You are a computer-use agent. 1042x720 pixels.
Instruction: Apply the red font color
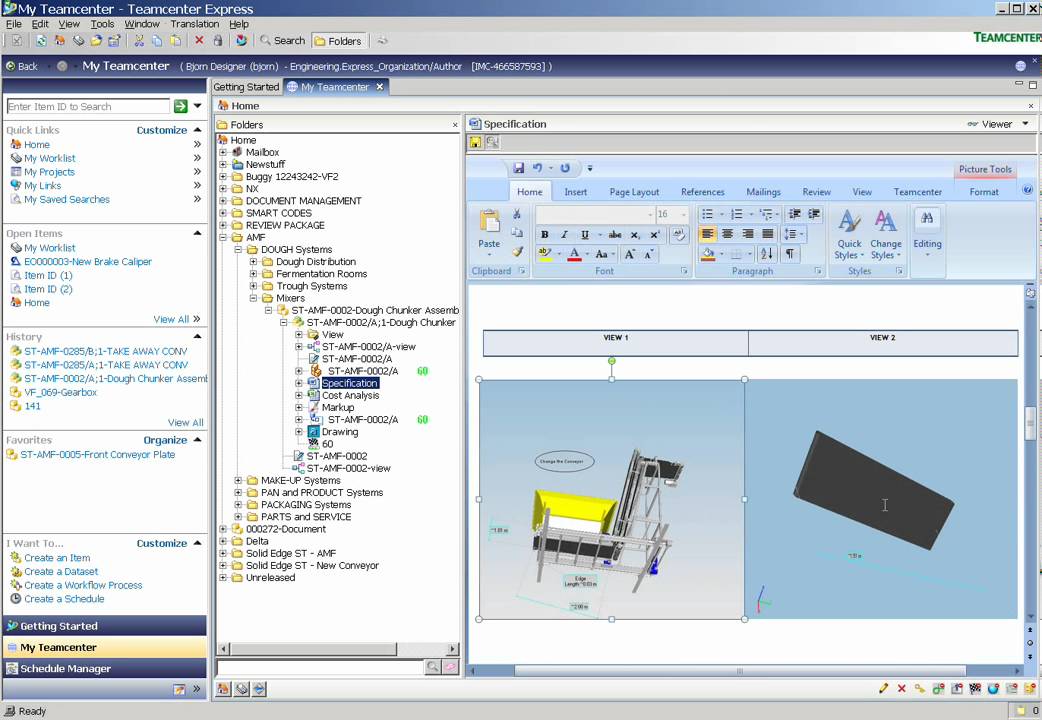pos(575,254)
